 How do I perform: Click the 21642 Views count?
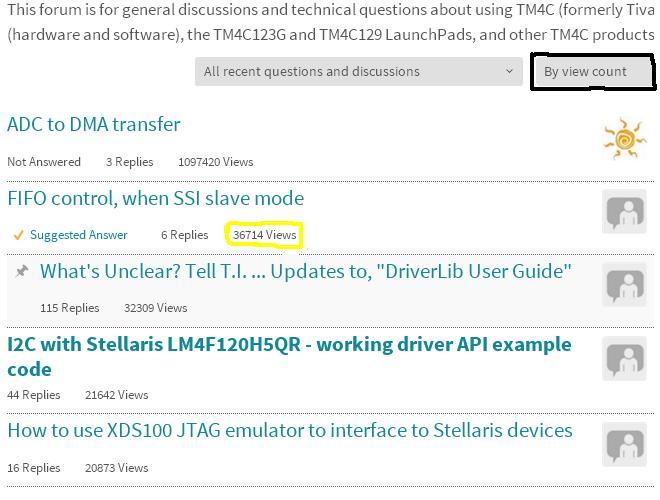click(x=117, y=395)
